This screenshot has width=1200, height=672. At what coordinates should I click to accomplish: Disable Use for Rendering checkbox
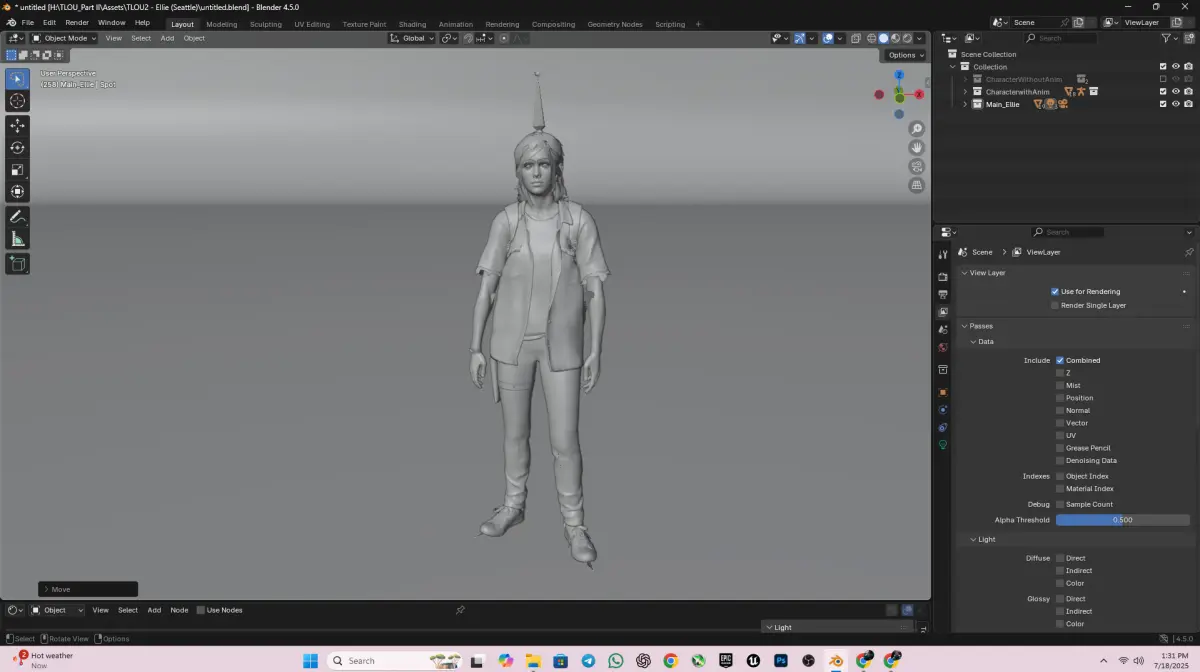(1055, 292)
